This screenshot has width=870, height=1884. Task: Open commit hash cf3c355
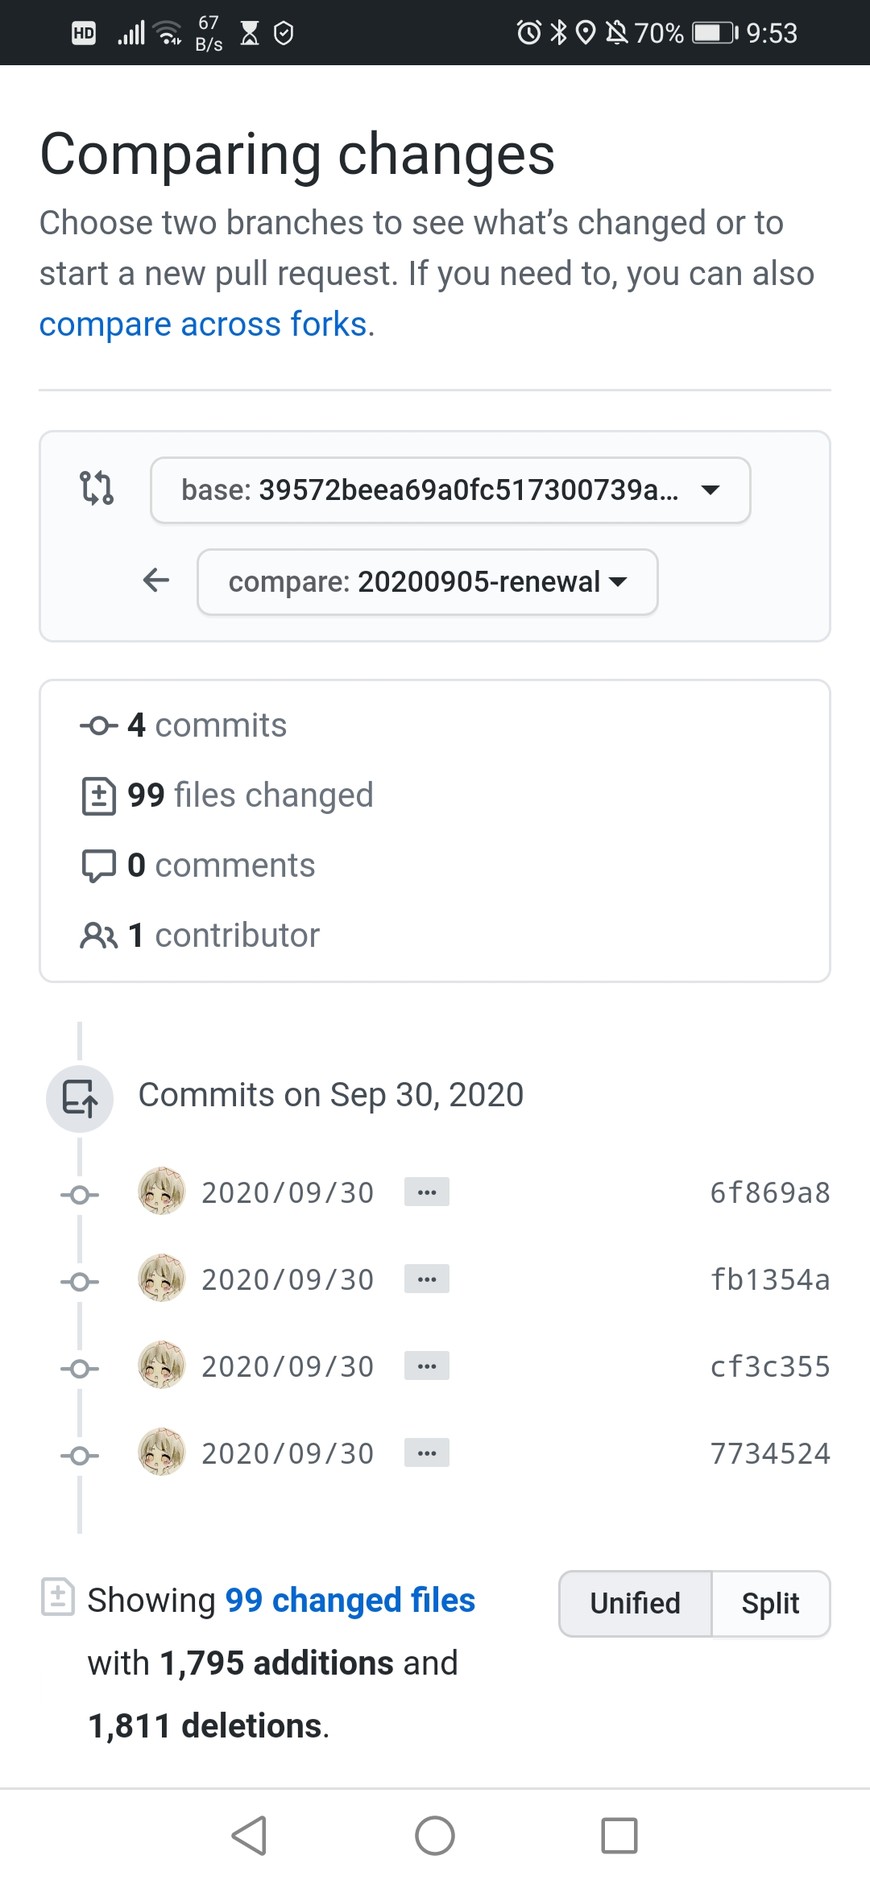click(x=770, y=1366)
